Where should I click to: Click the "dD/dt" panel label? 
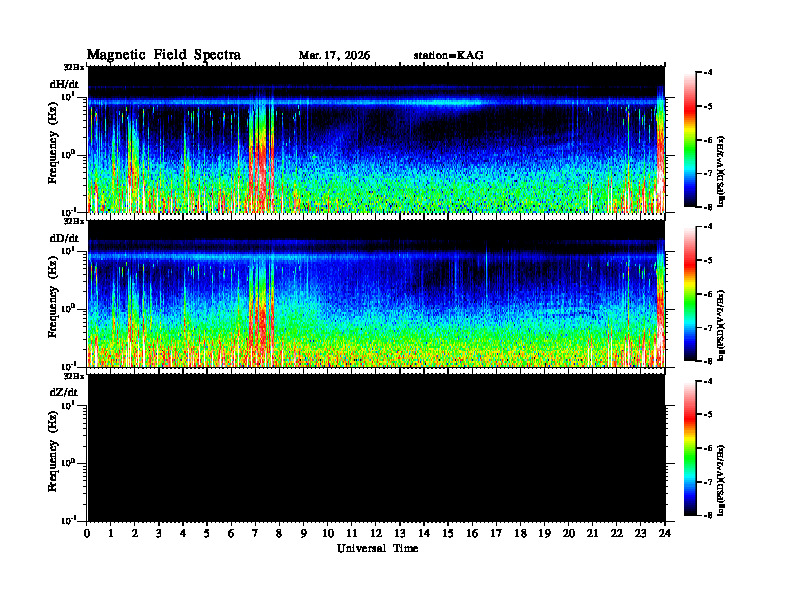64,238
